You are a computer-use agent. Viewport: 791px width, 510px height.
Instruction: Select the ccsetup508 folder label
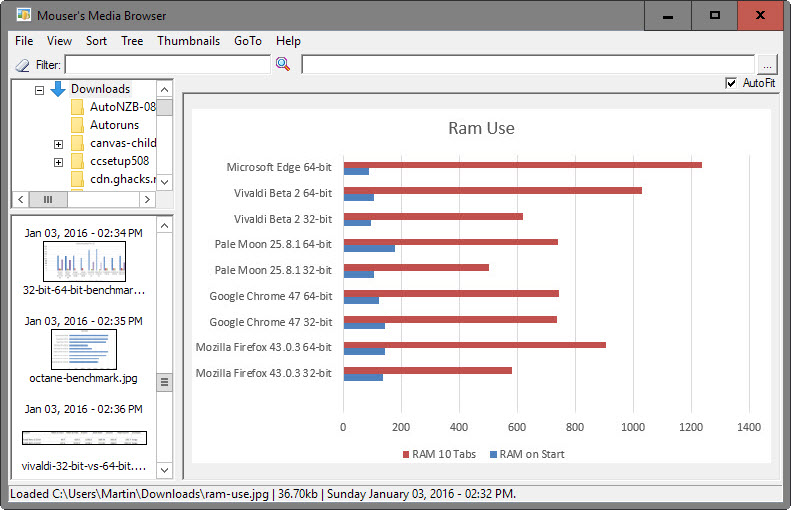120,161
